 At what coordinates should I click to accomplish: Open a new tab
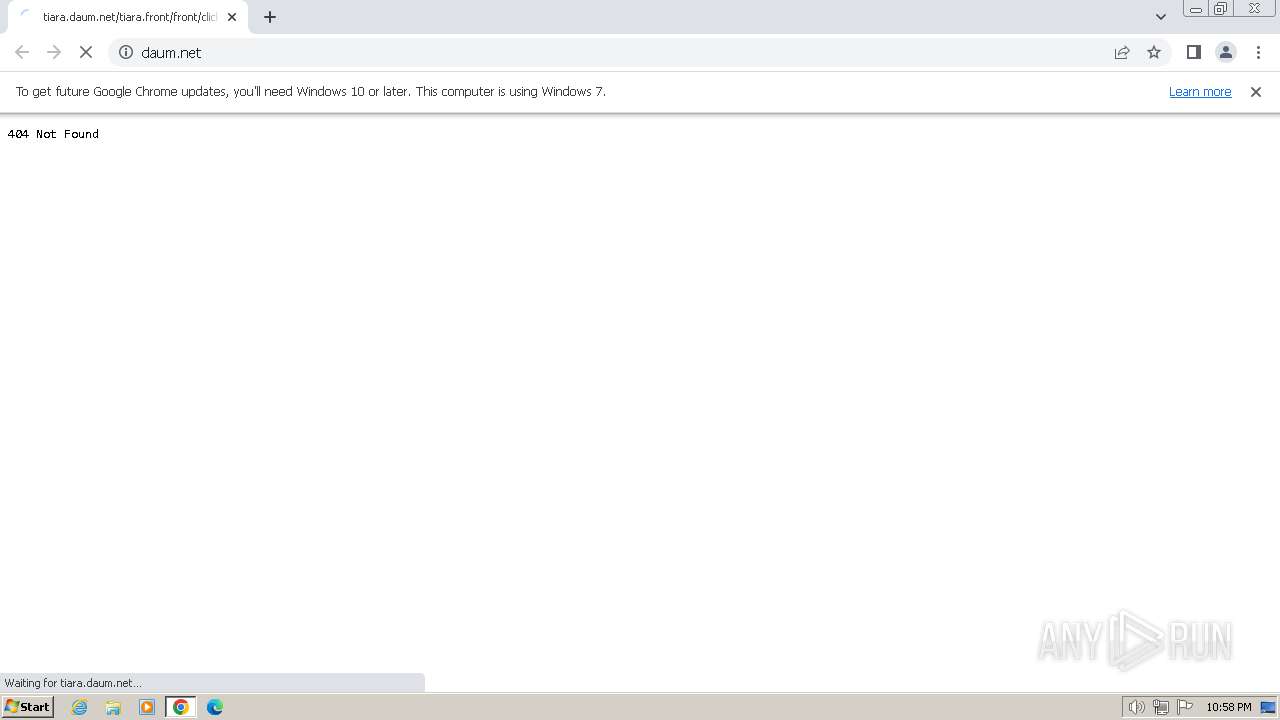click(x=270, y=17)
